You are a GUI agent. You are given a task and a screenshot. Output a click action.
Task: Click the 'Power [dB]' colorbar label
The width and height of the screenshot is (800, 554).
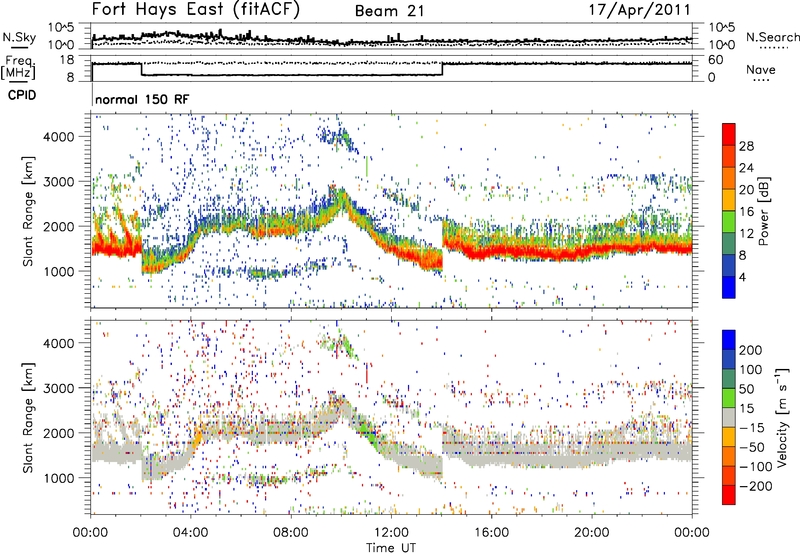[763, 211]
